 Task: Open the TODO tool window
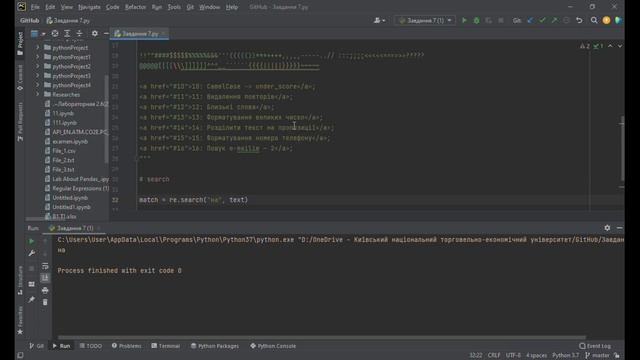tap(91, 346)
